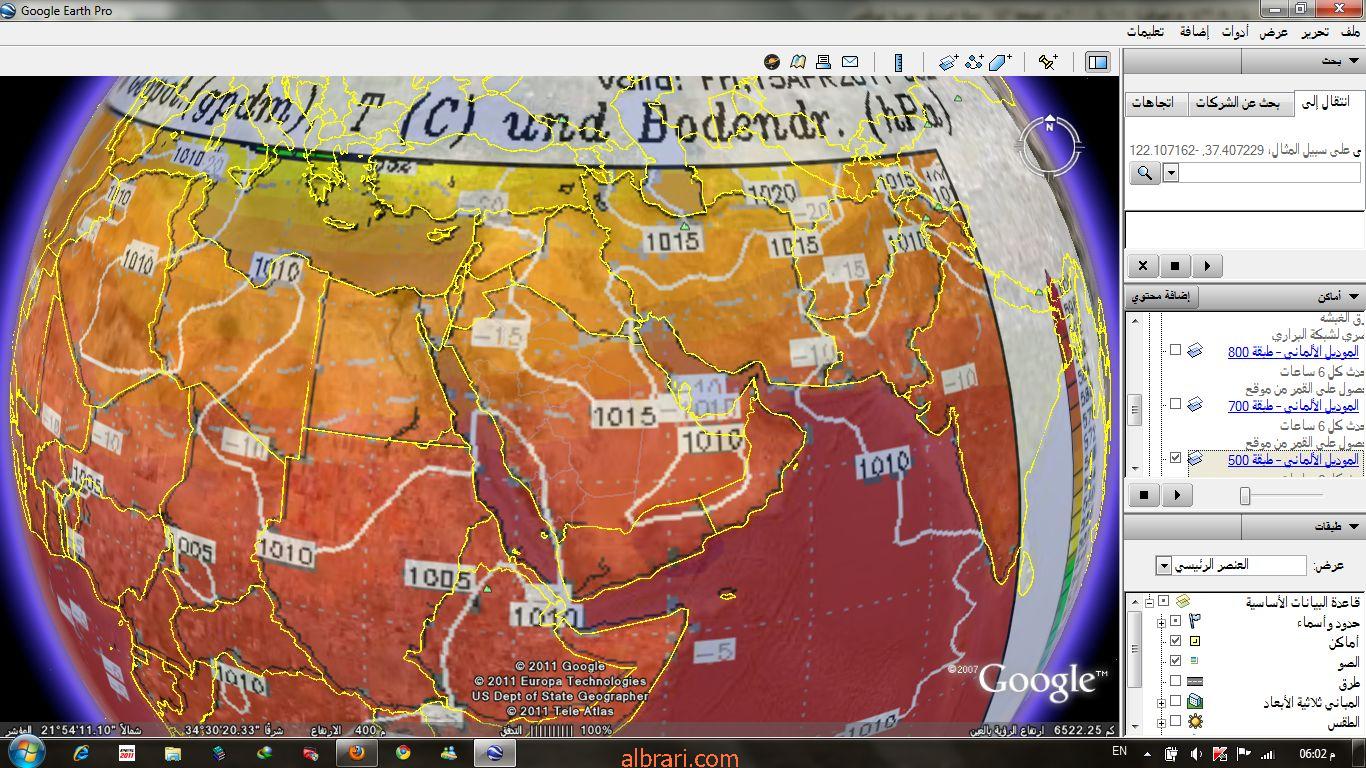Open the عرض view dropdown

1164,566
